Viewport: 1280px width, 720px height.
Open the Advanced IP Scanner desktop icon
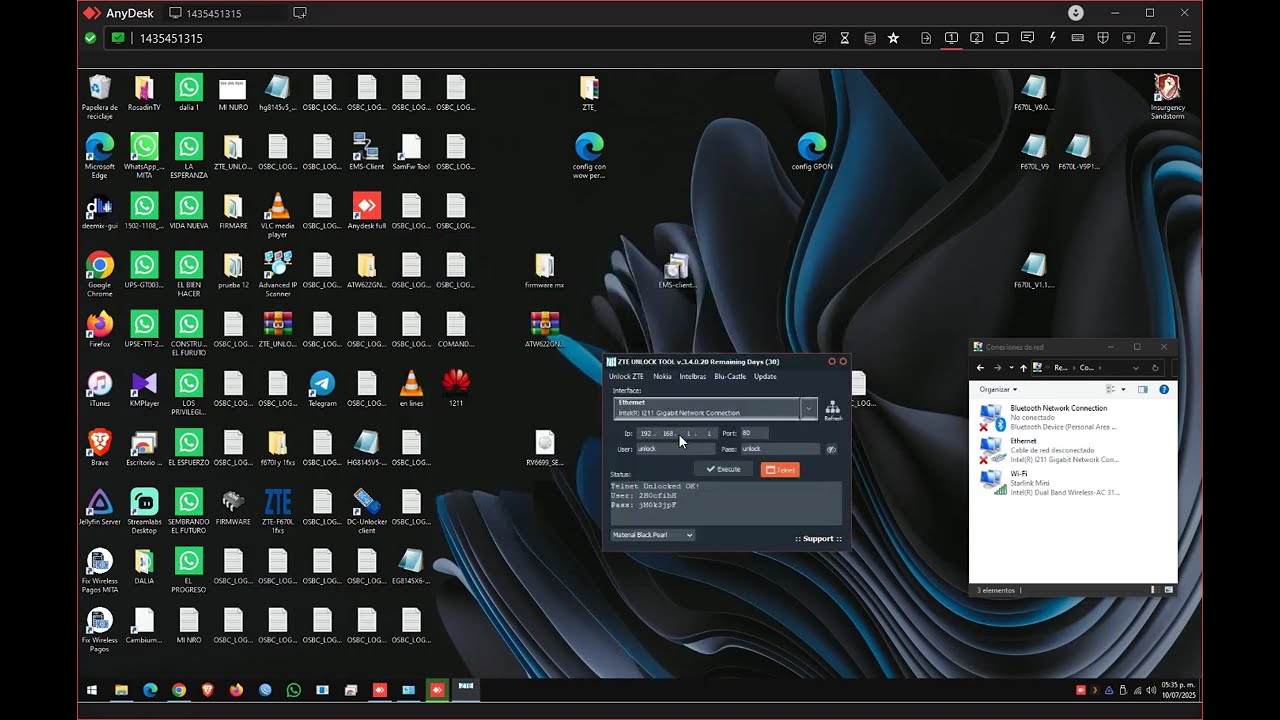point(278,275)
